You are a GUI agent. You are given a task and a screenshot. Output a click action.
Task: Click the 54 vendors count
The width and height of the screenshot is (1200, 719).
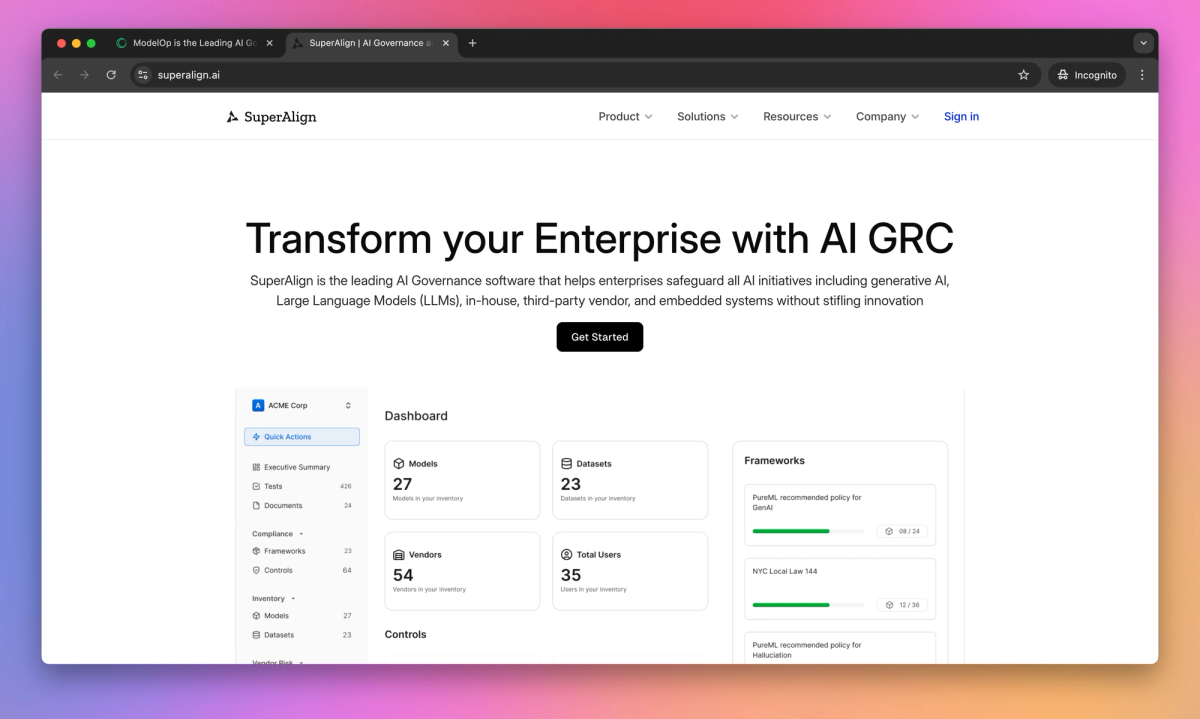403,575
